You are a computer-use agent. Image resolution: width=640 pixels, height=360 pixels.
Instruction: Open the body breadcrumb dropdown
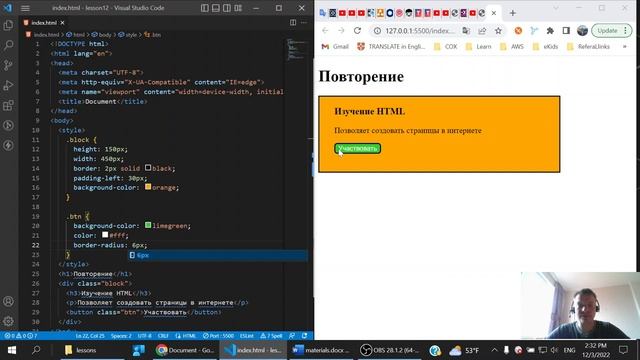(x=102, y=35)
